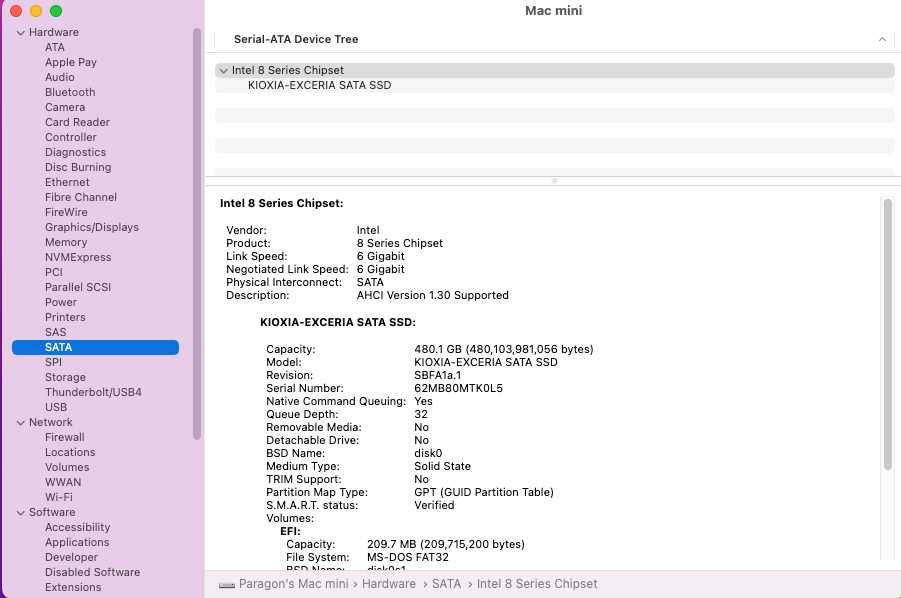This screenshot has width=901, height=598.
Task: Select Fibre Channel in sidebar
Action: pos(81,196)
